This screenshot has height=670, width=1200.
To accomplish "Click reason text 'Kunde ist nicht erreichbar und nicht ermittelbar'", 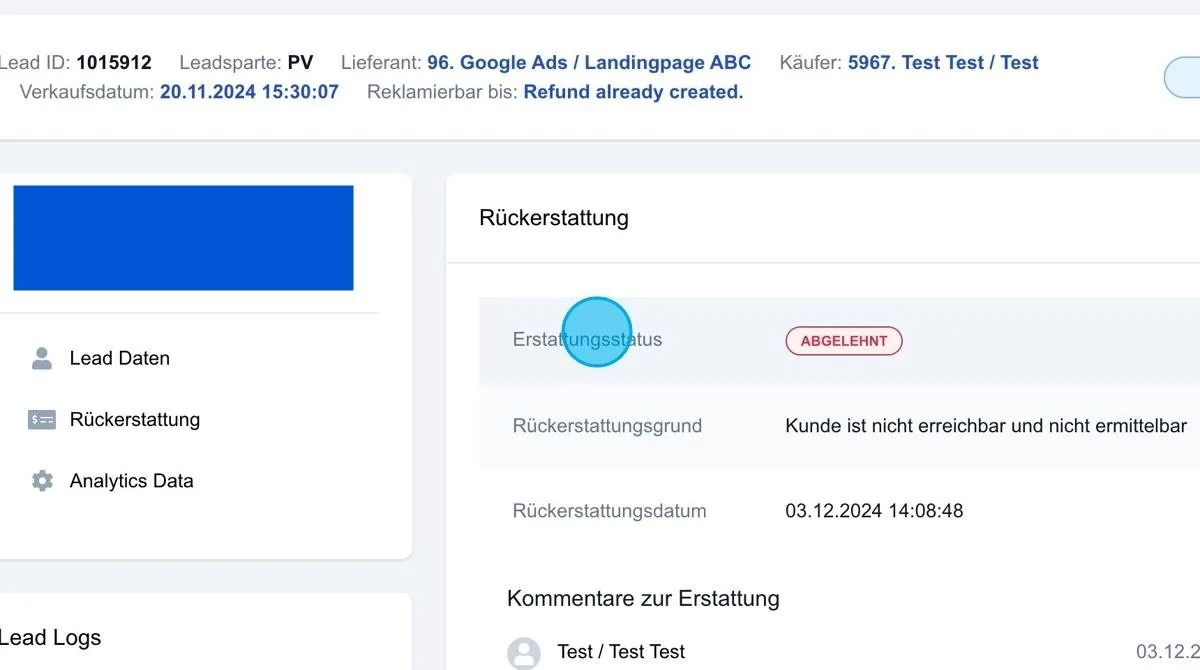I will [986, 426].
